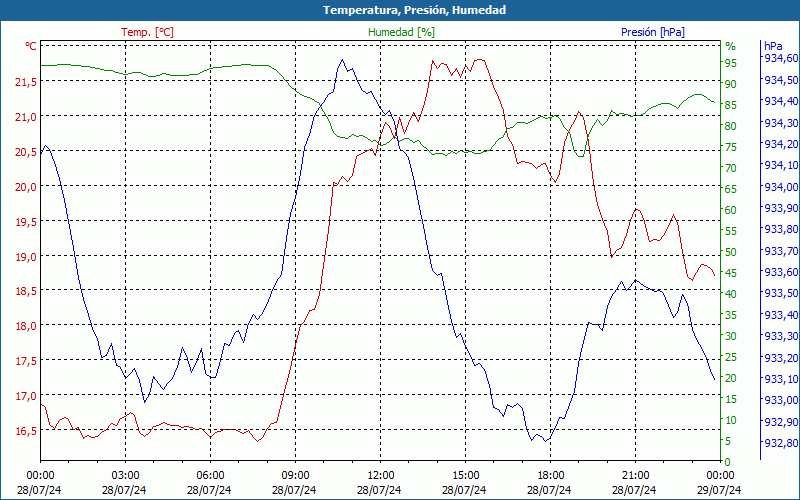
Task: Click the 15:00 28/07/24 time axis label
Action: (x=465, y=483)
